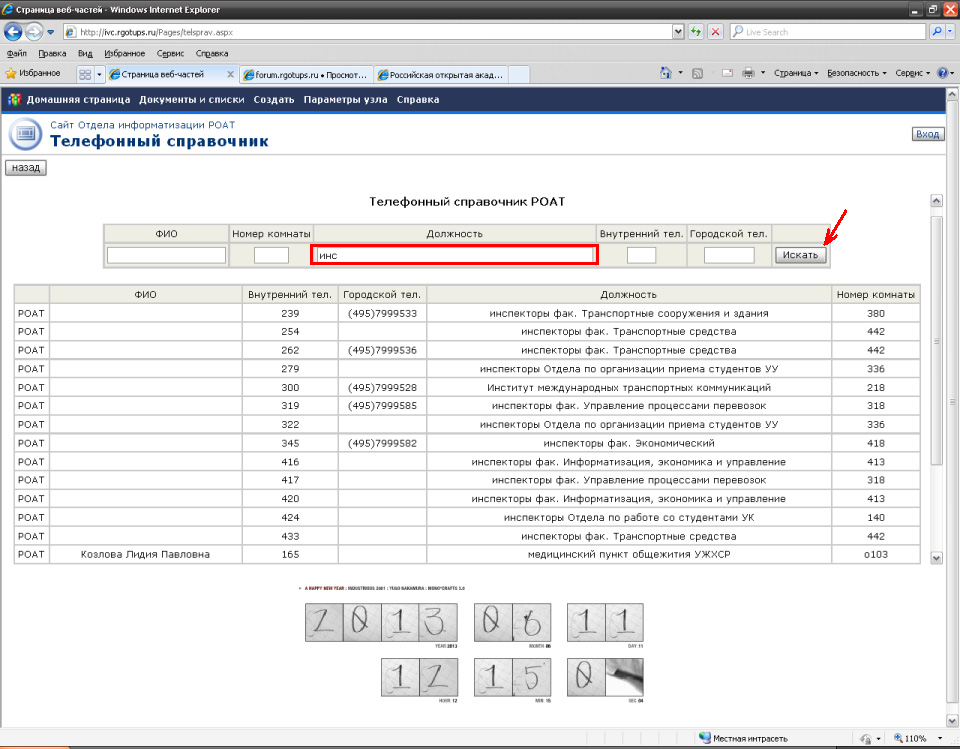Click the Back navigation arrow
Image resolution: width=960 pixels, height=749 pixels.
13,31
